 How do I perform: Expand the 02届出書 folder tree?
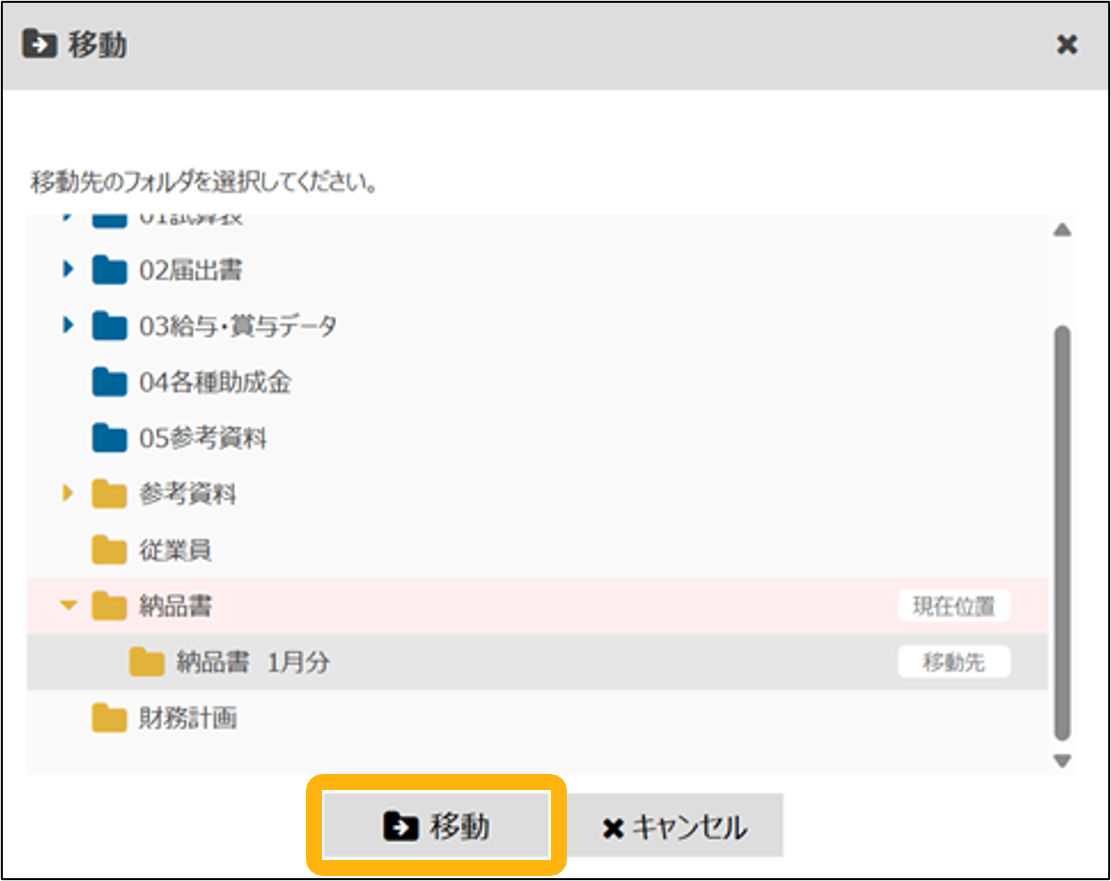pyautogui.click(x=68, y=269)
